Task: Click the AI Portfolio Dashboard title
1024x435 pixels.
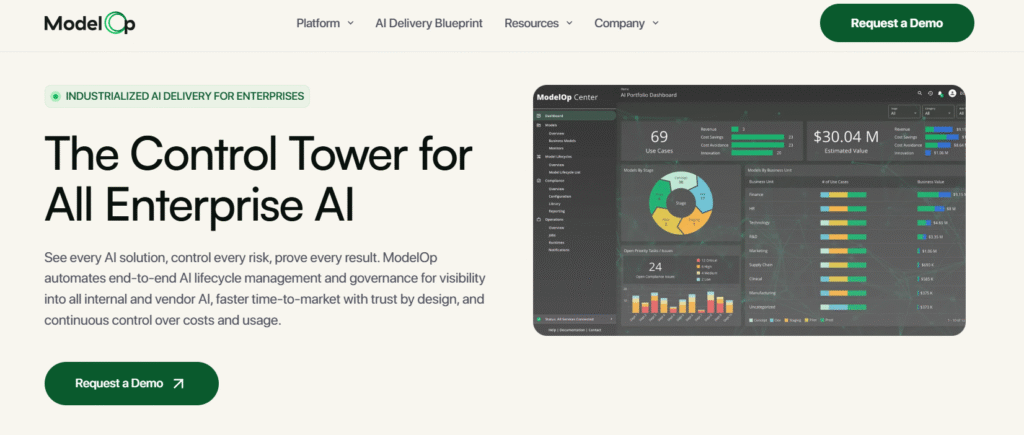Action: (648, 95)
